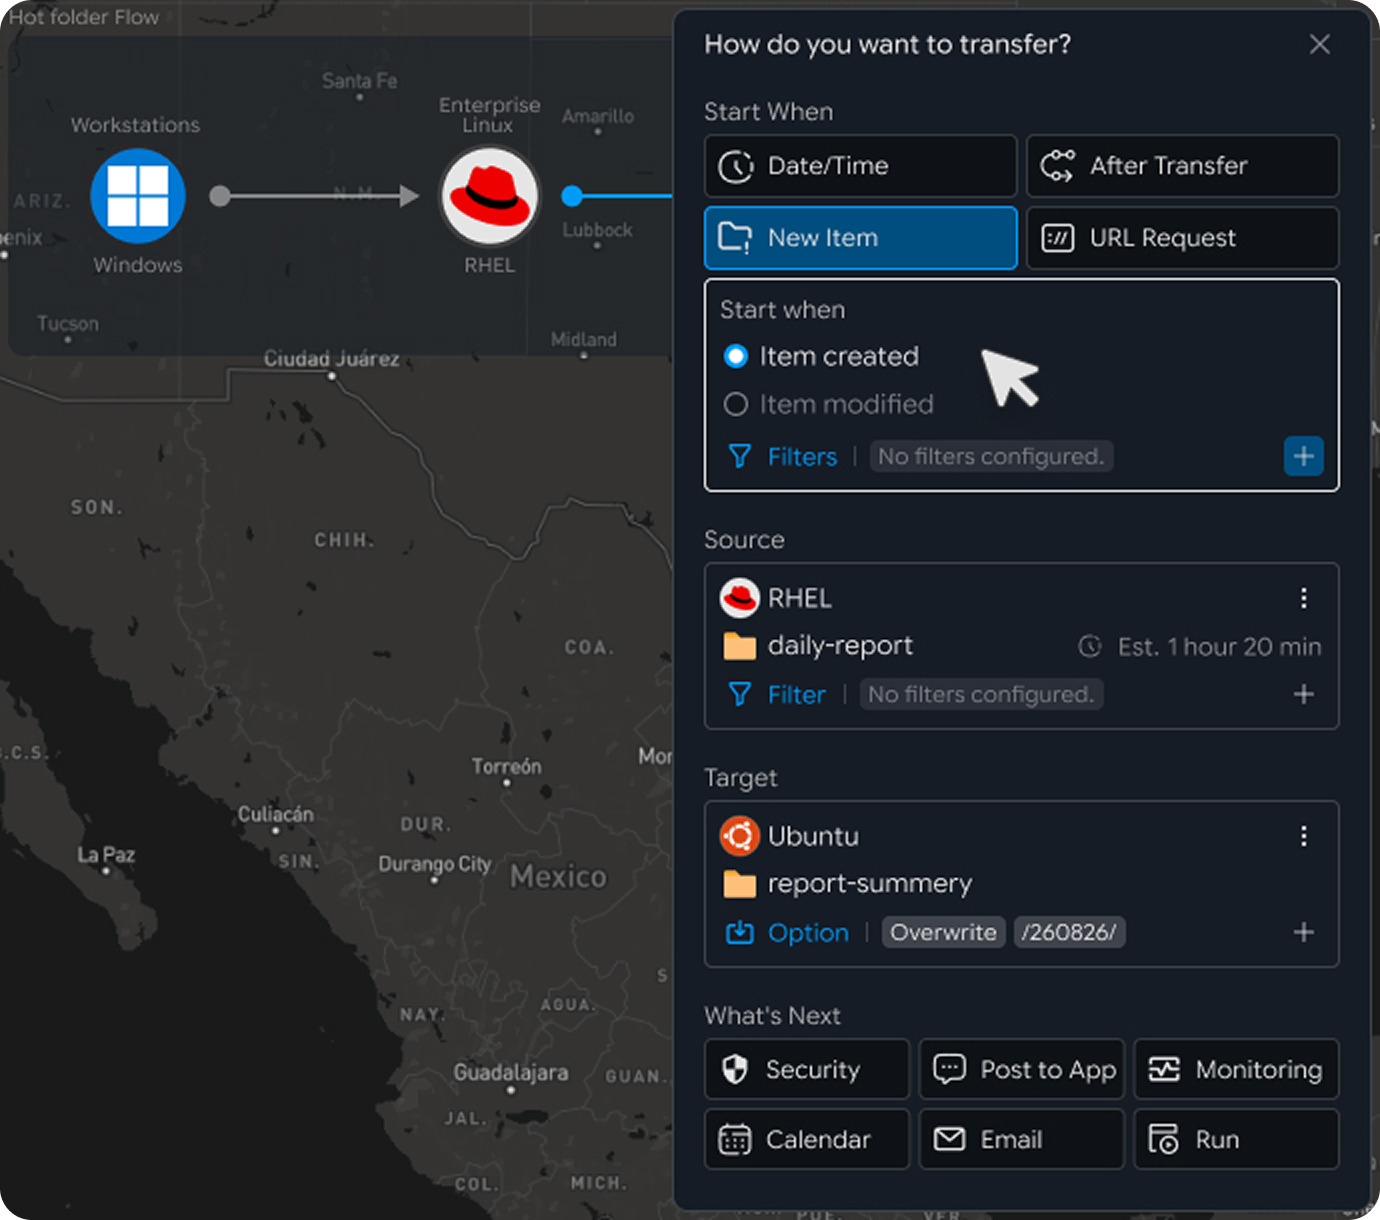Open the RHEL source options menu
1380x1220 pixels.
coord(1304,598)
